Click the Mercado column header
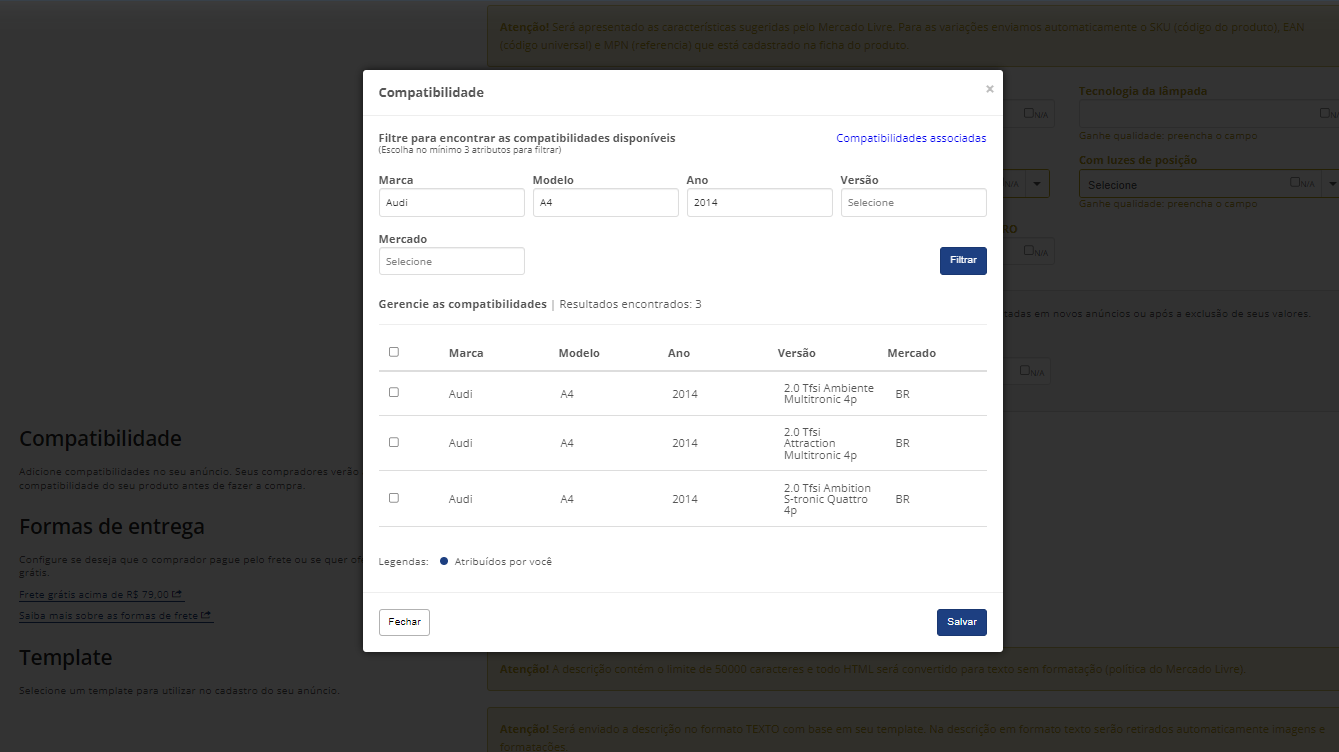 click(912, 353)
